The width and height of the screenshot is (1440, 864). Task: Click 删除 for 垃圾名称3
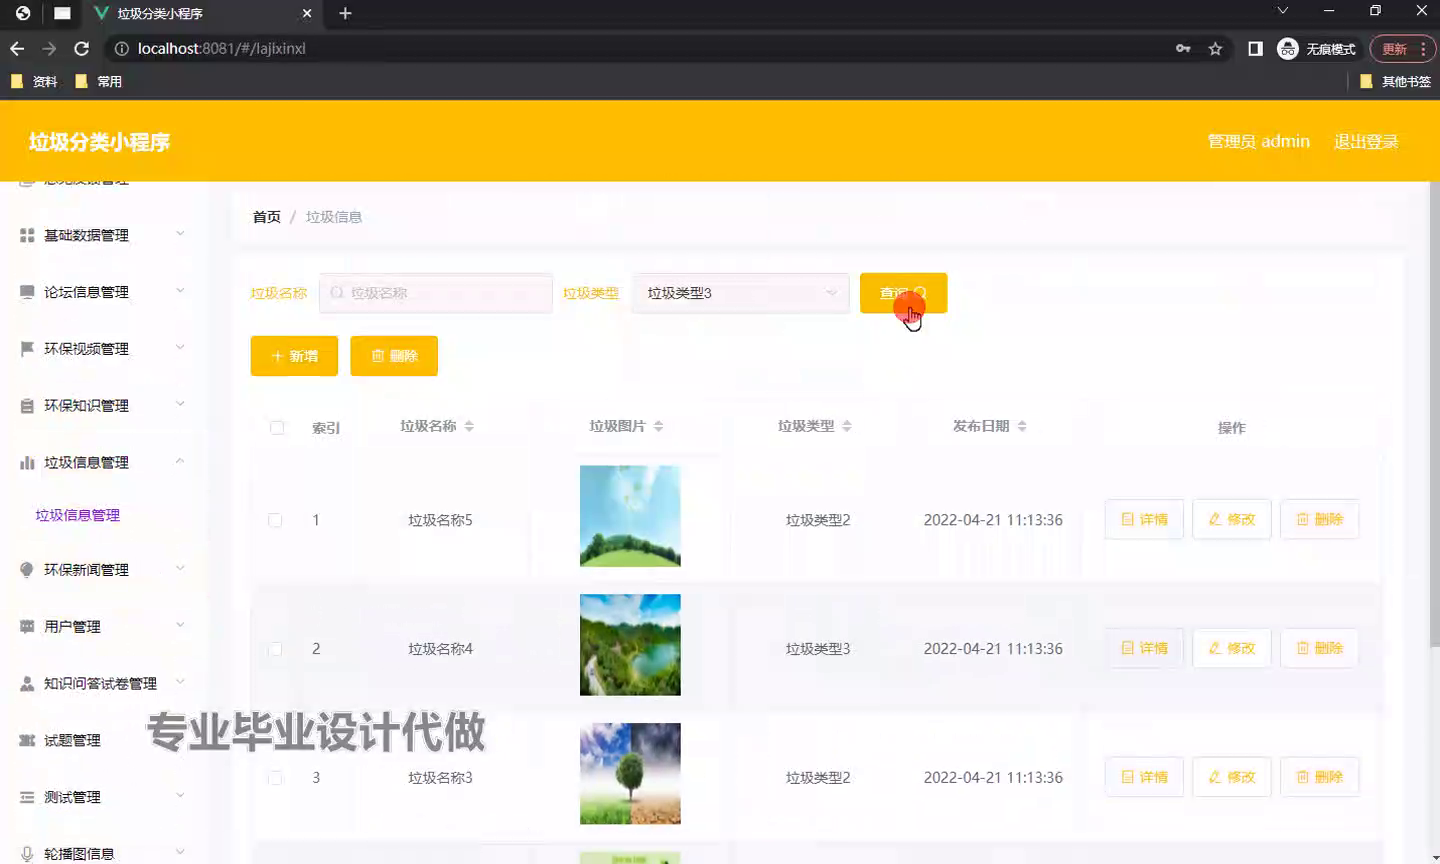click(x=1320, y=777)
